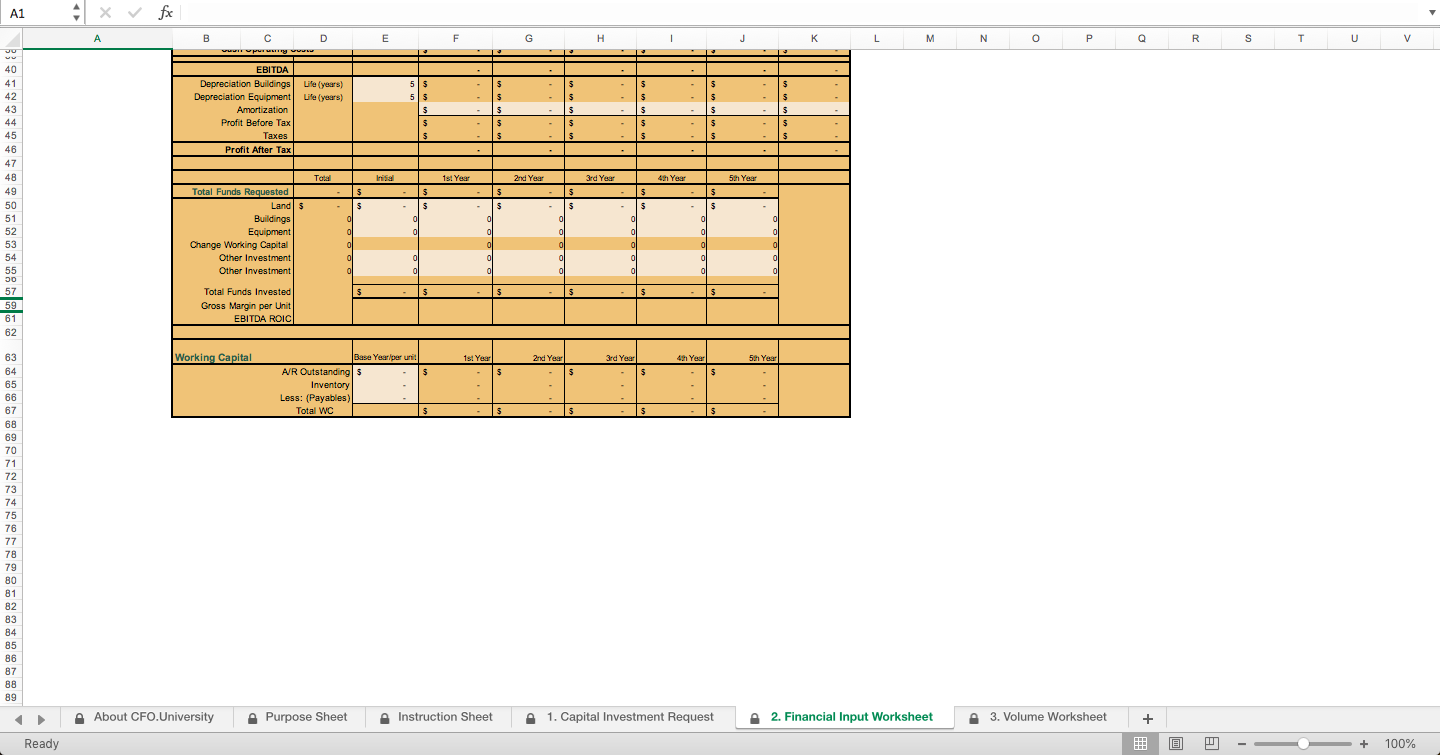This screenshot has width=1440, height=755.
Task: Select column E header
Action: (385, 38)
